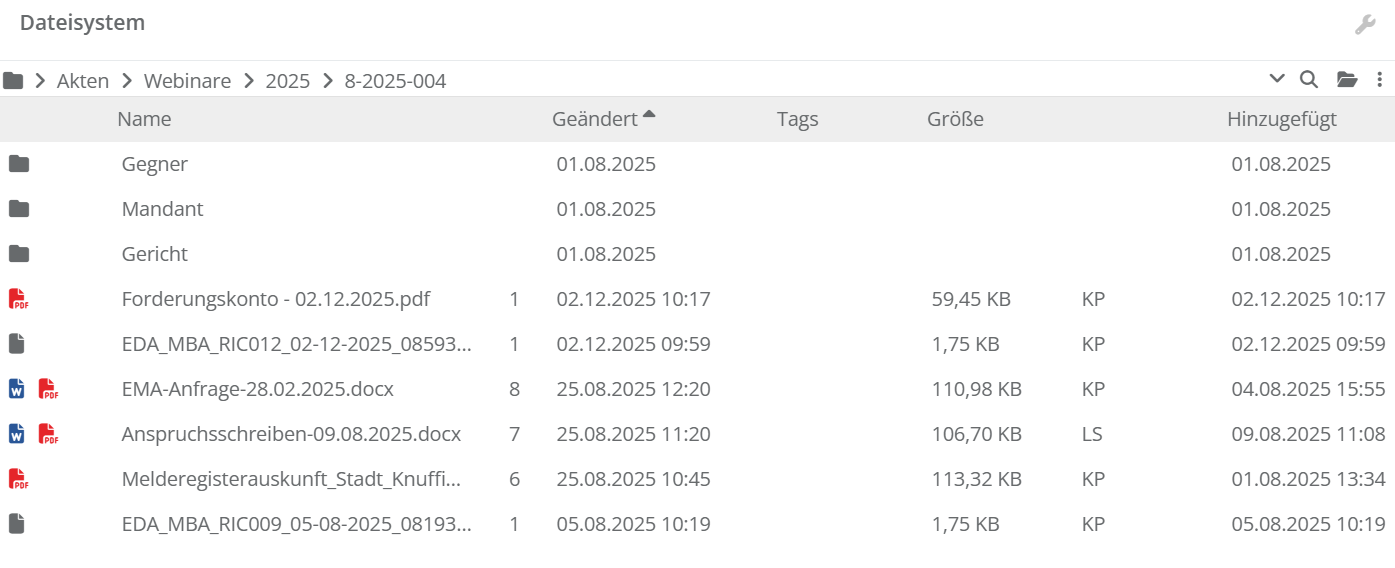Click the wrench settings icon
The height and width of the screenshot is (568, 1395).
click(x=1365, y=25)
